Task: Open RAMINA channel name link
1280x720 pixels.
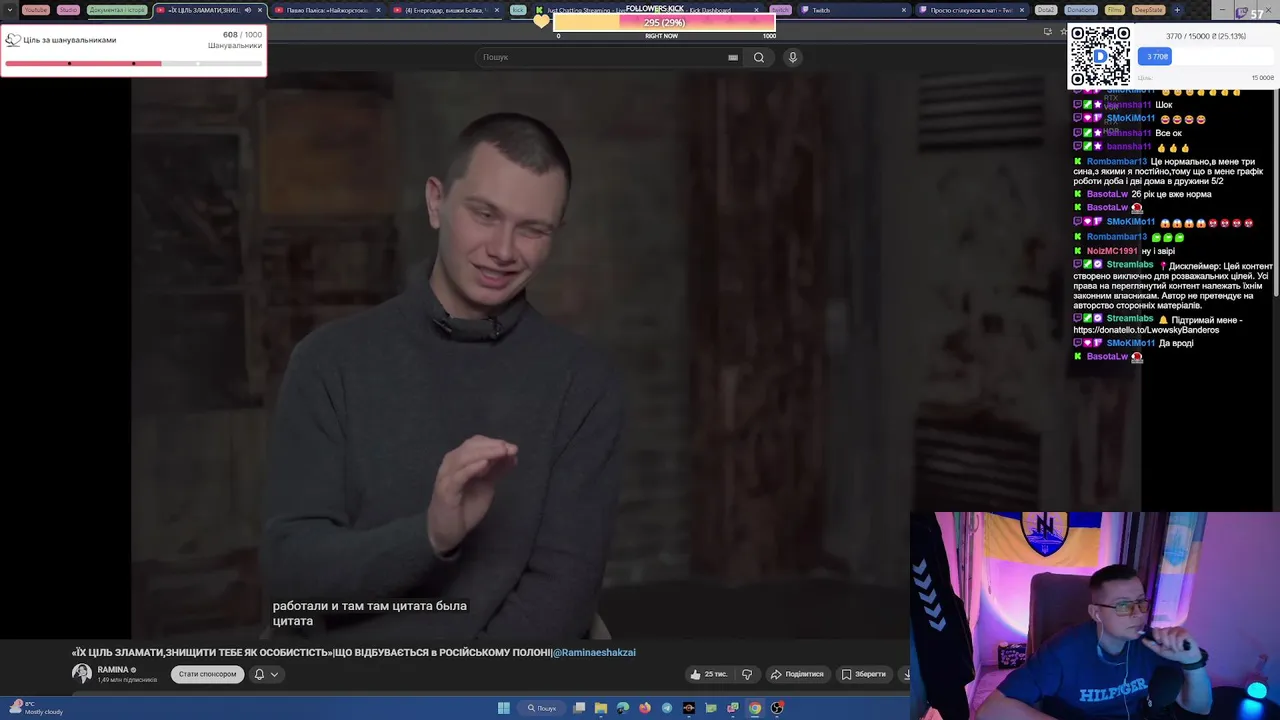Action: 113,670
